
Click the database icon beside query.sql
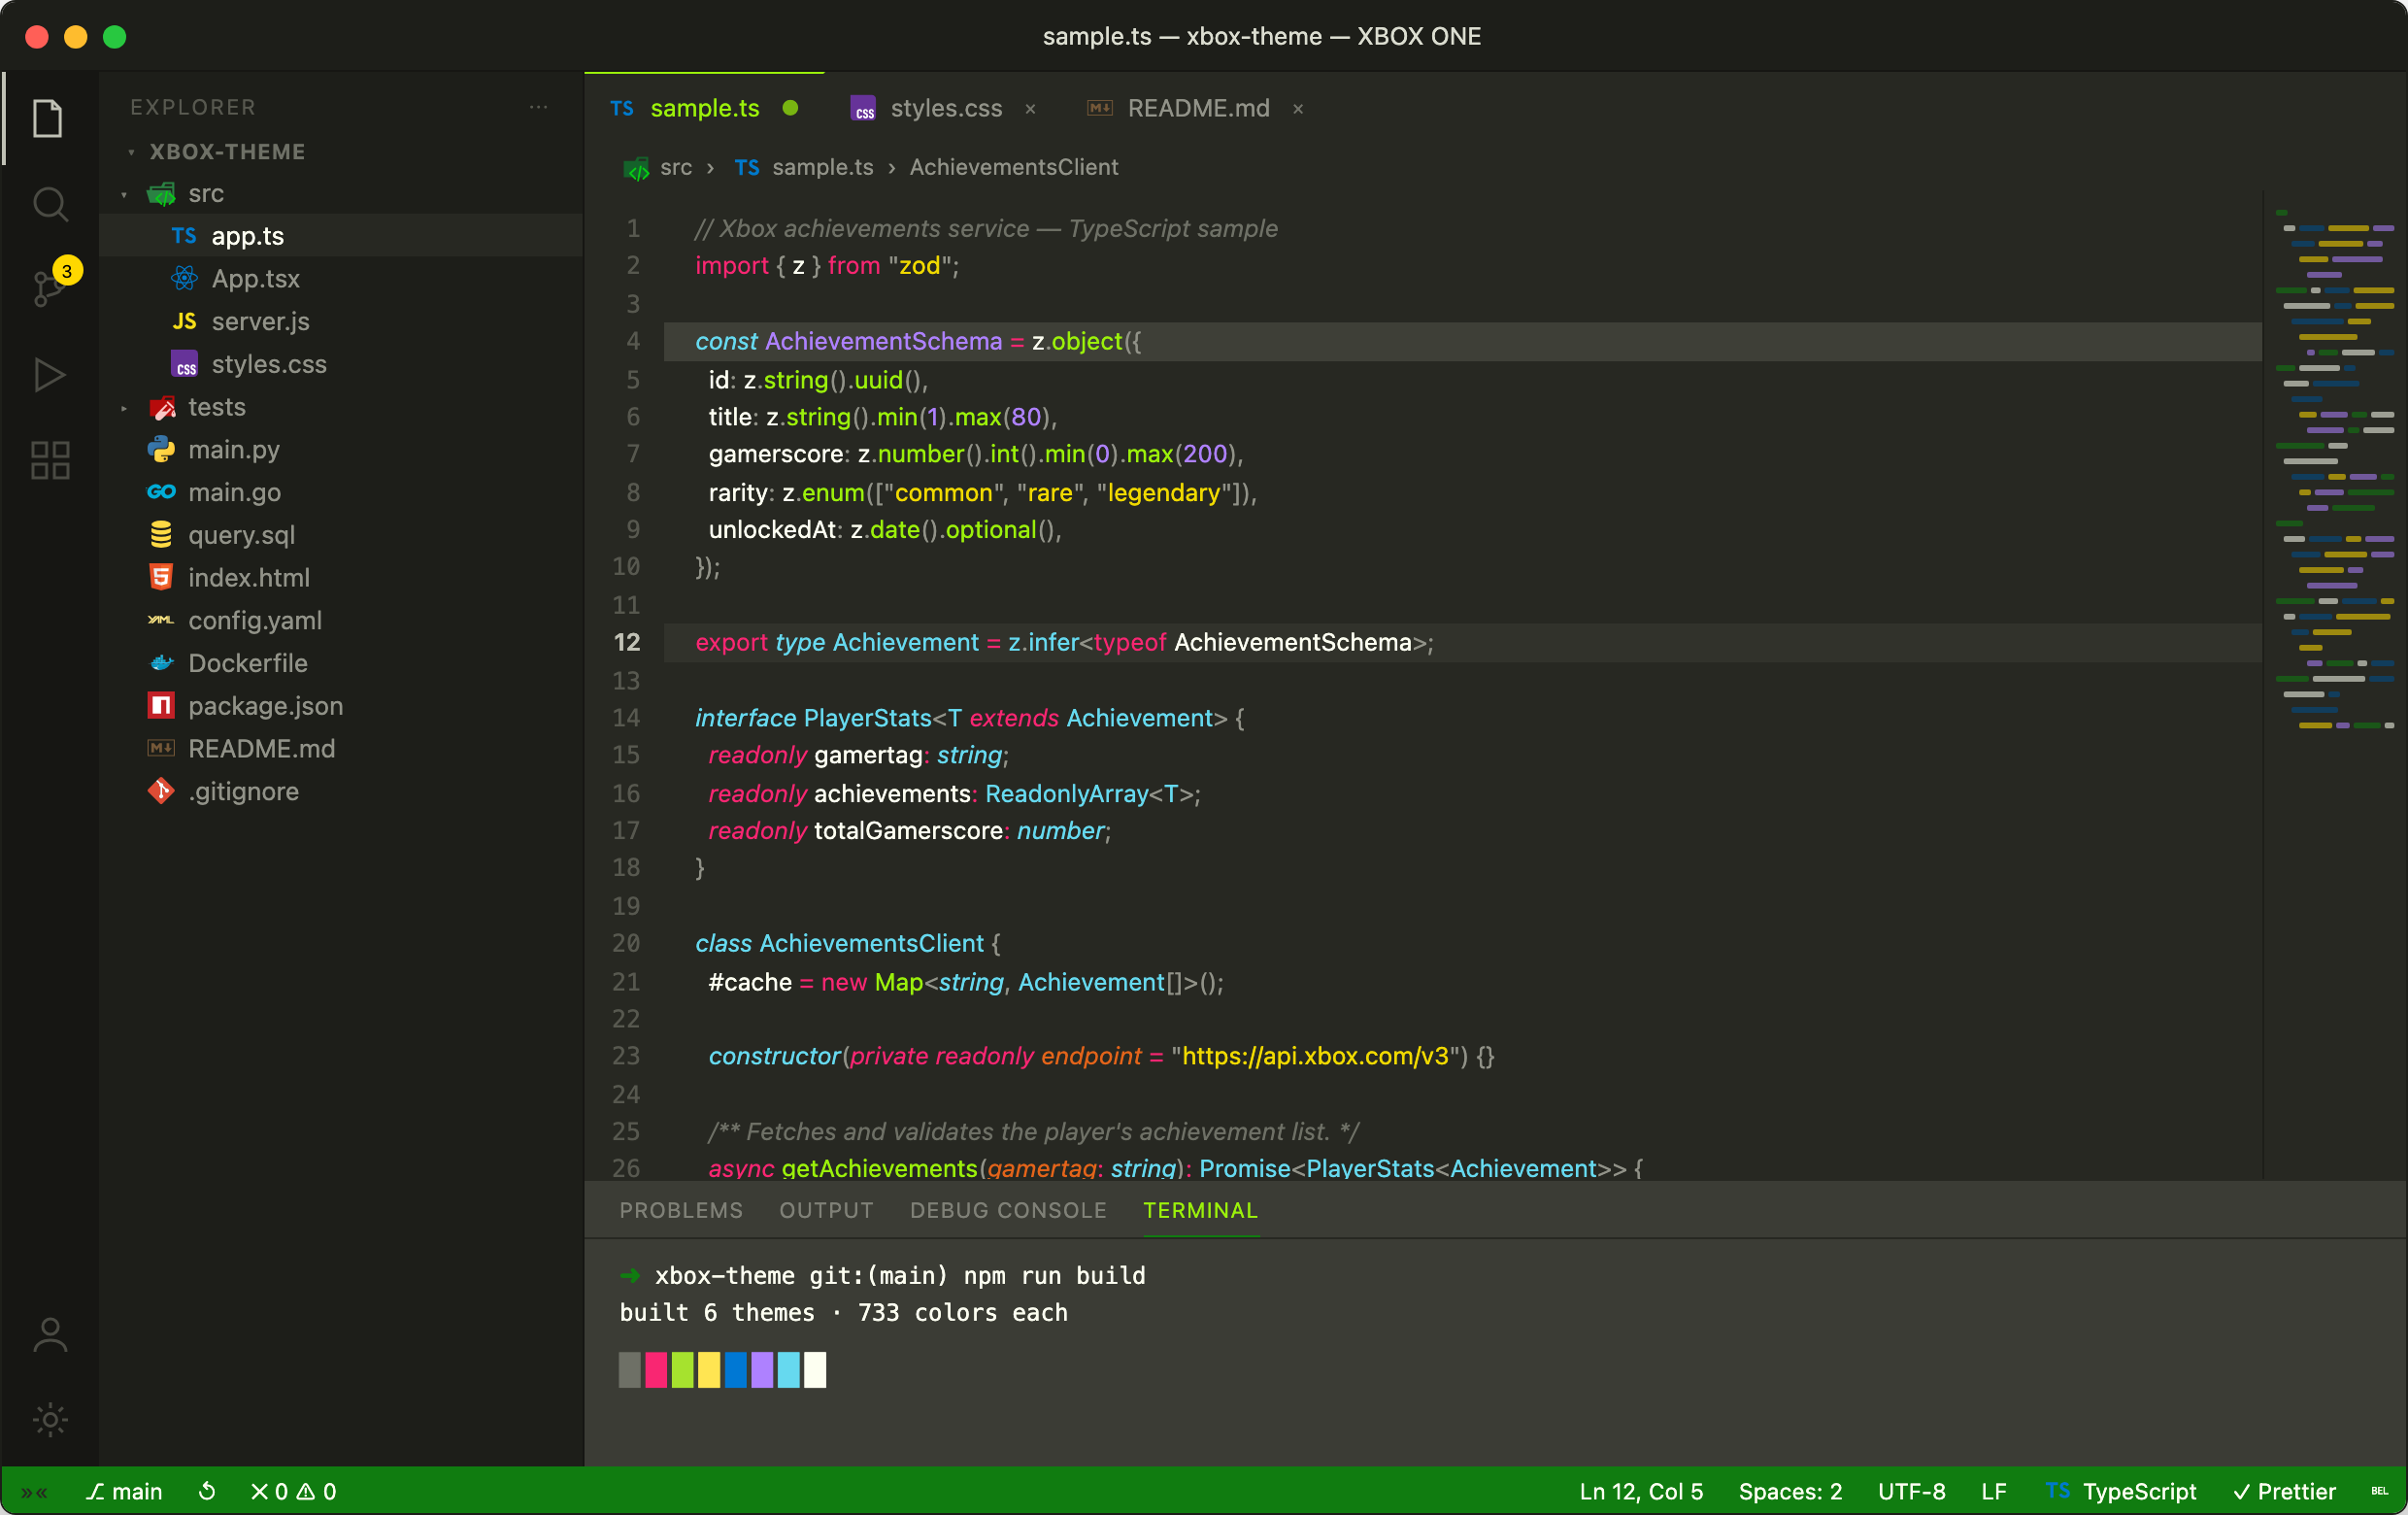pos(161,535)
